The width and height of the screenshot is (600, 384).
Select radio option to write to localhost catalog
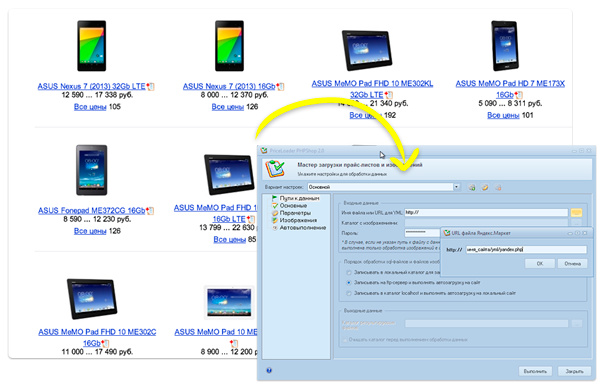point(349,293)
